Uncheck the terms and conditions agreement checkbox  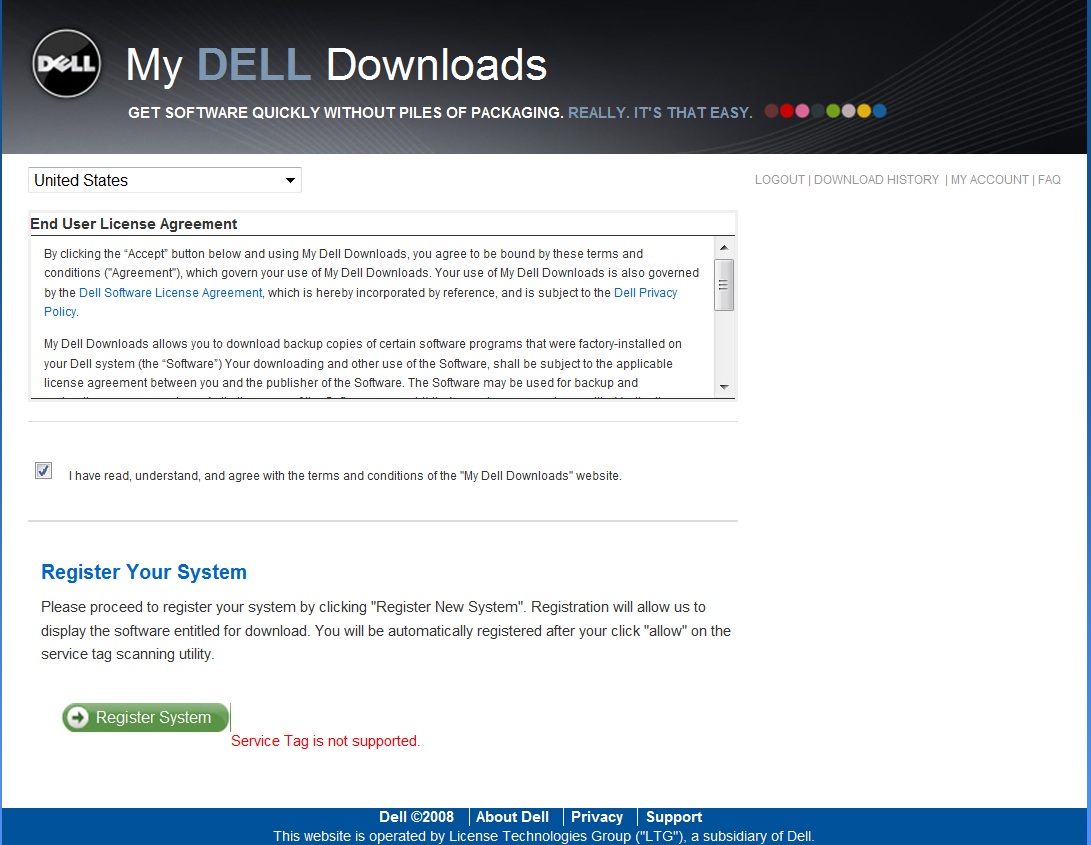pos(43,471)
